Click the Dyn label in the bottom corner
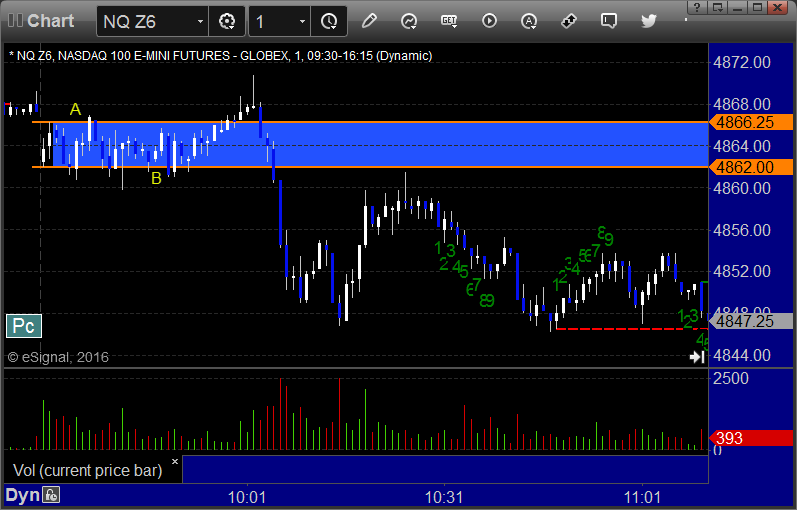The image size is (797, 510). pos(22,495)
